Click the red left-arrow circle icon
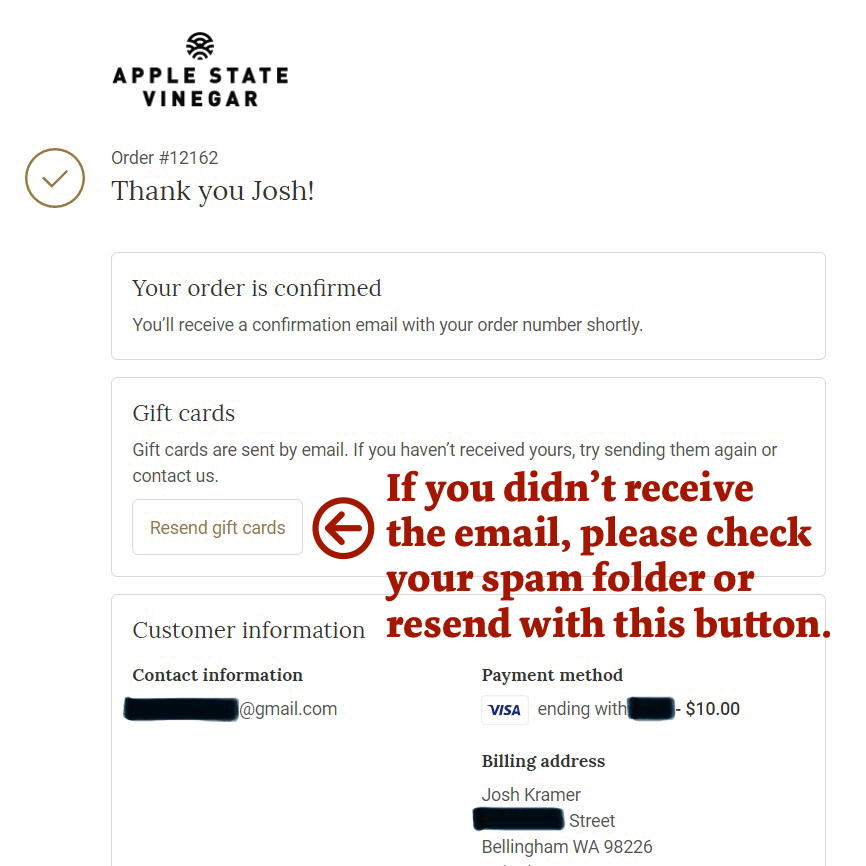866x866 pixels. click(x=343, y=528)
